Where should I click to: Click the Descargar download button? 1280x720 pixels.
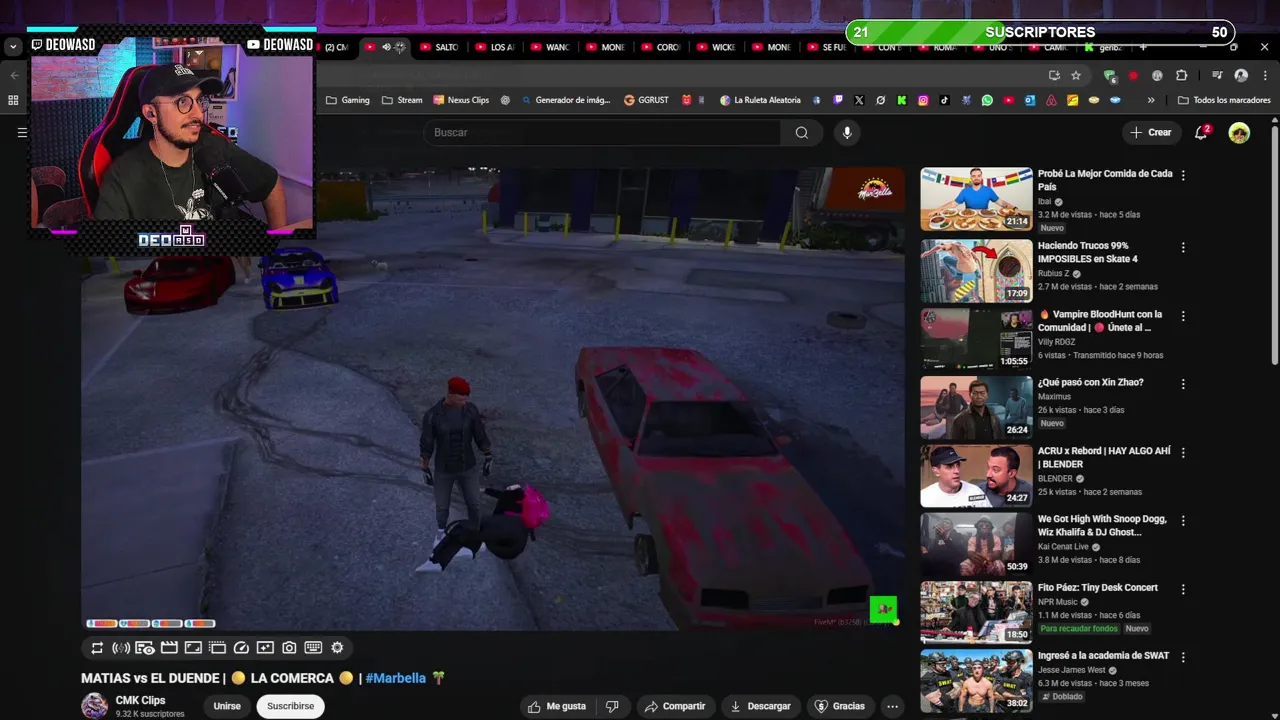pyautogui.click(x=760, y=706)
